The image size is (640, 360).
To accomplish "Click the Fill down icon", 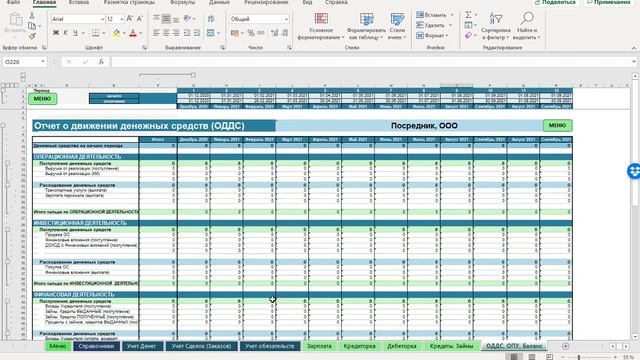I will [468, 25].
